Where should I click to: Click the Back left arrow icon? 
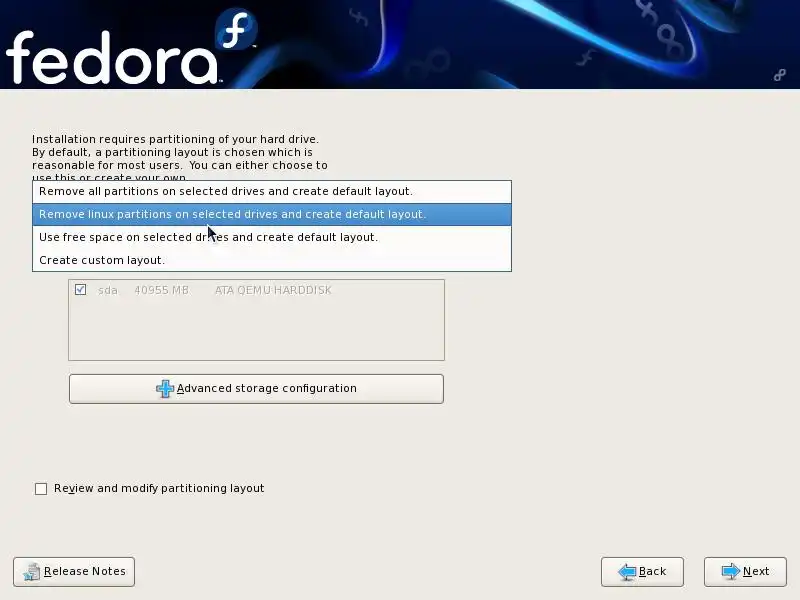[x=627, y=572]
